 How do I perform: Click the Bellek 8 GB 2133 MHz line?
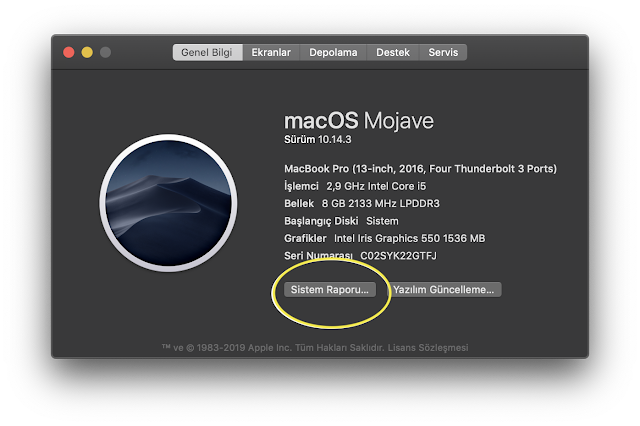point(362,204)
